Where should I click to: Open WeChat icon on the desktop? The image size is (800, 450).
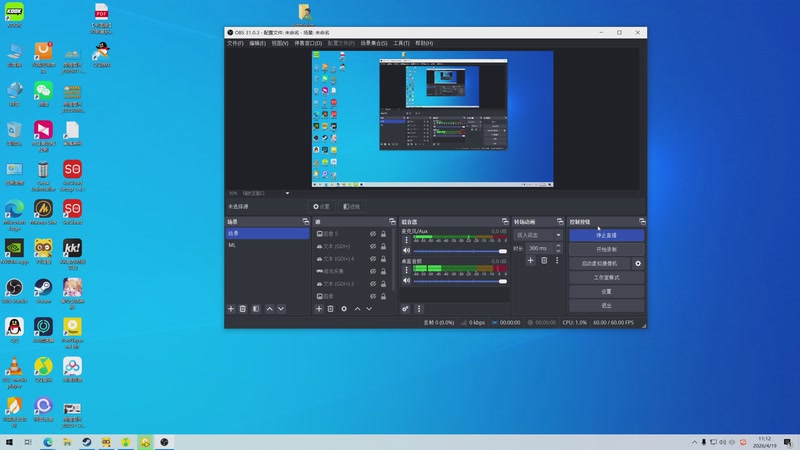[x=43, y=93]
